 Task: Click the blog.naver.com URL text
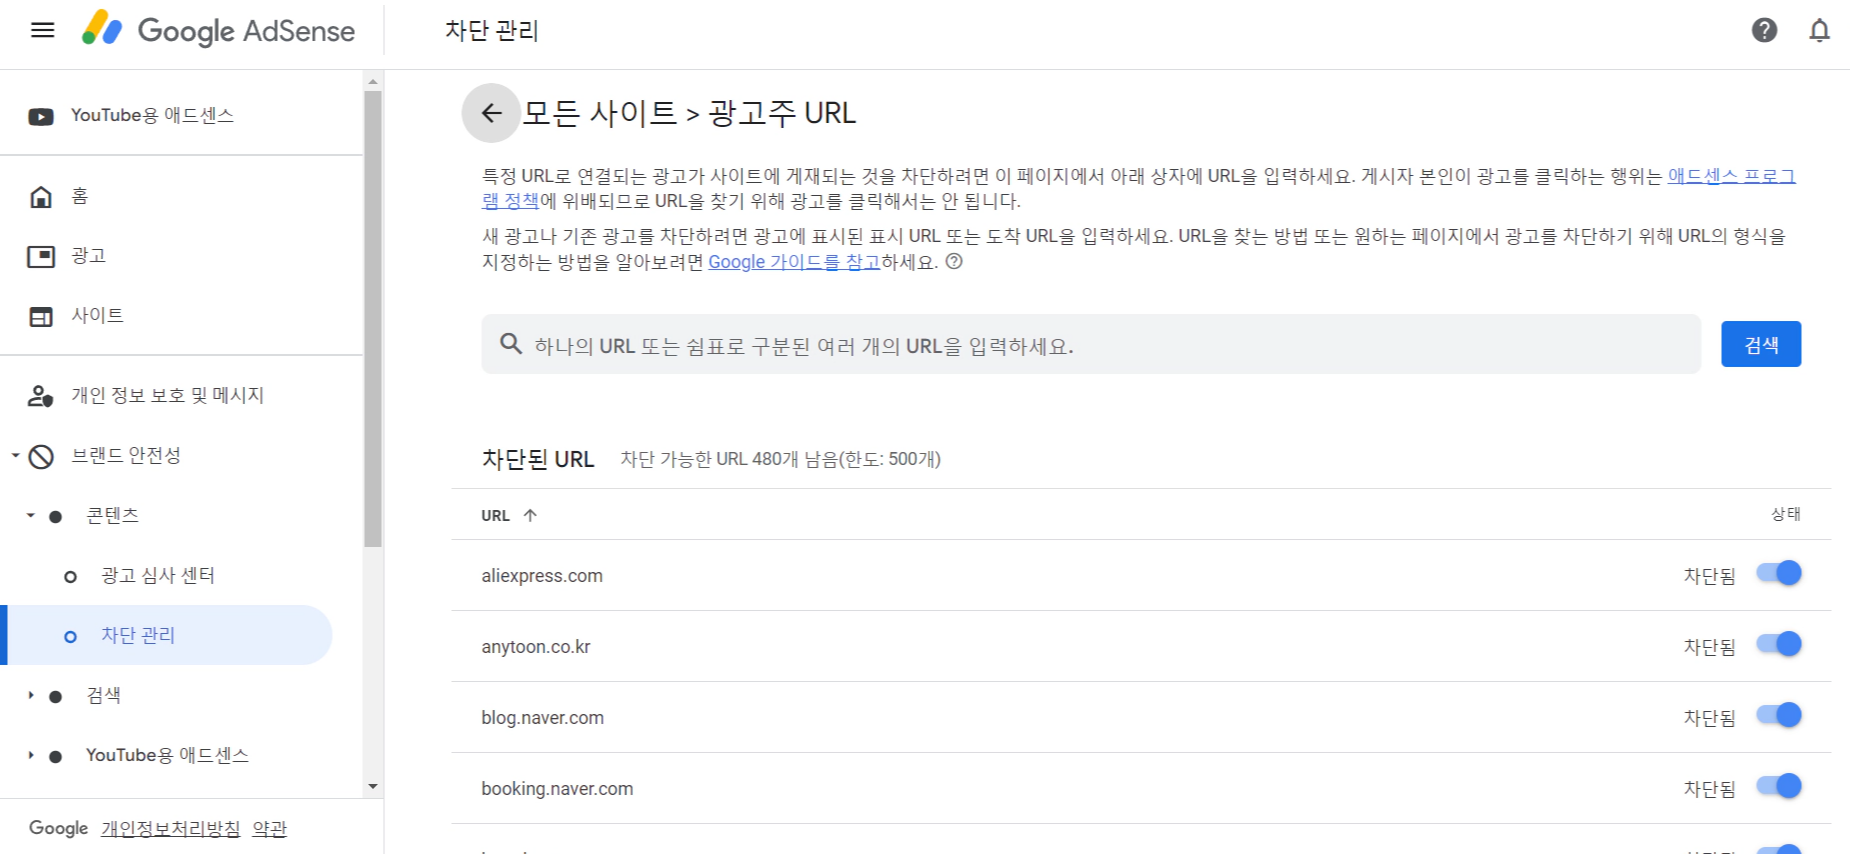[543, 718]
